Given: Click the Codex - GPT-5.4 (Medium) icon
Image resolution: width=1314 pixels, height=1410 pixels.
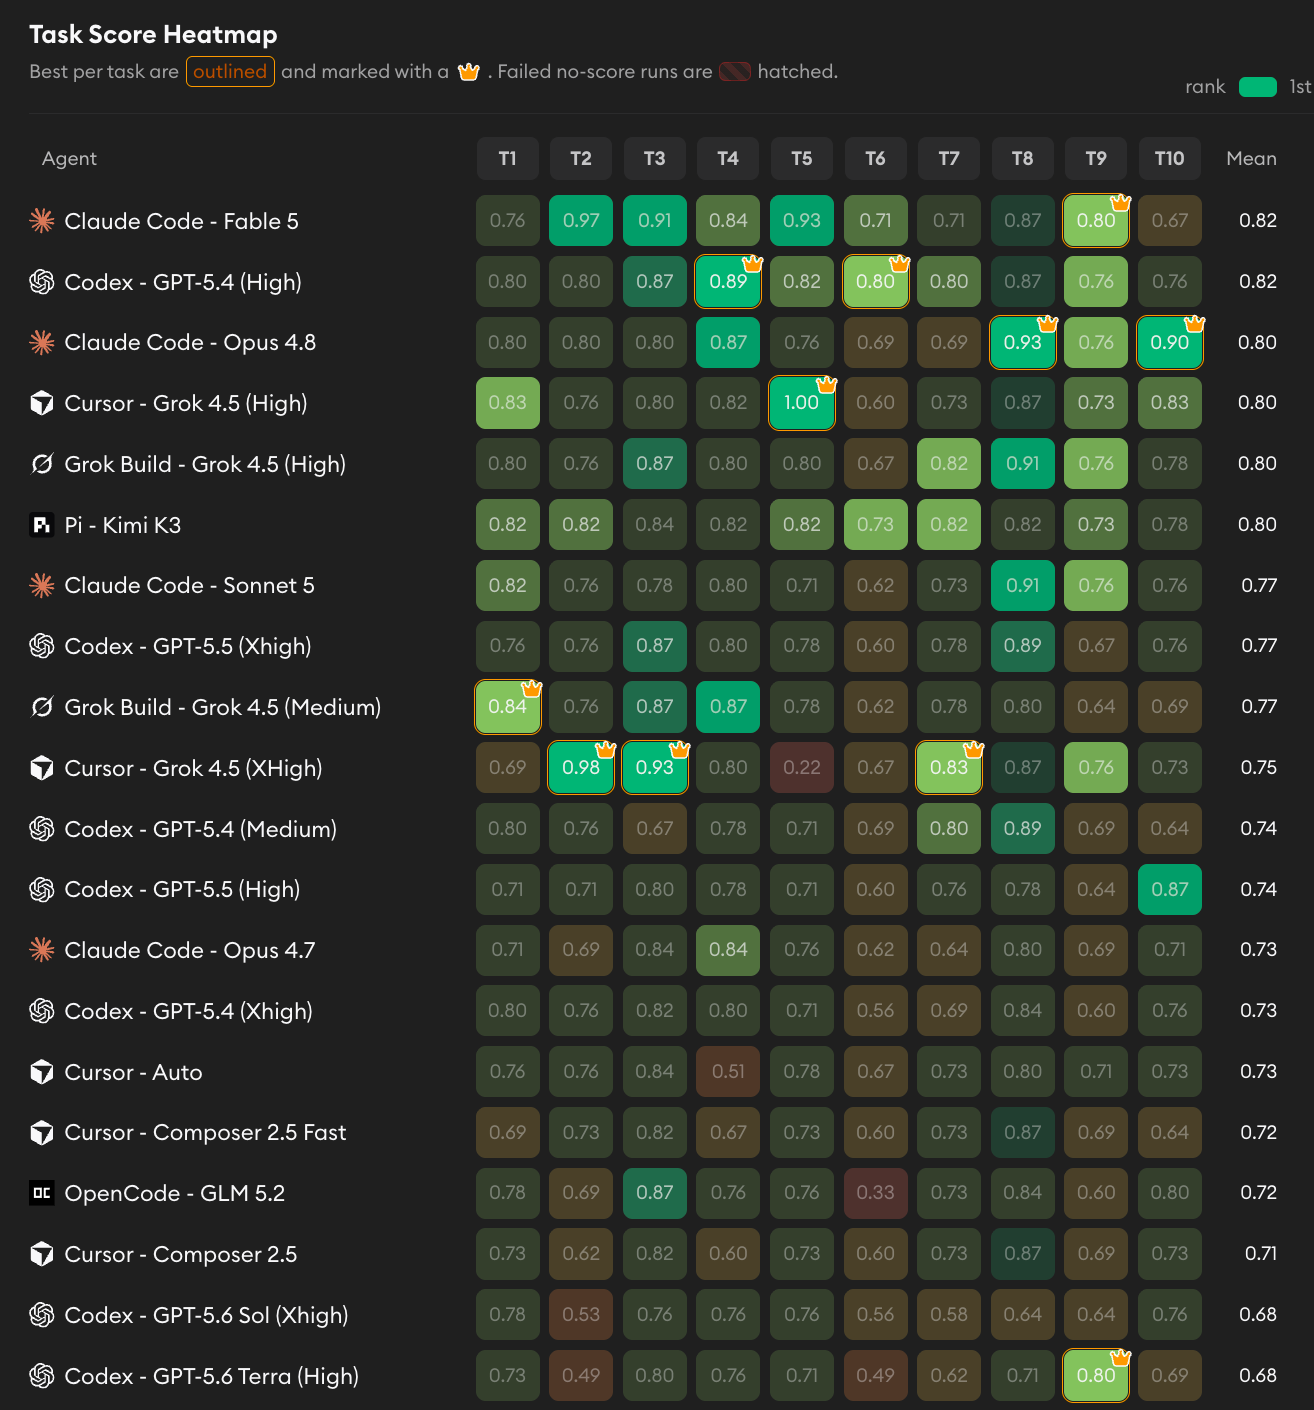Looking at the screenshot, I should click(x=42, y=829).
